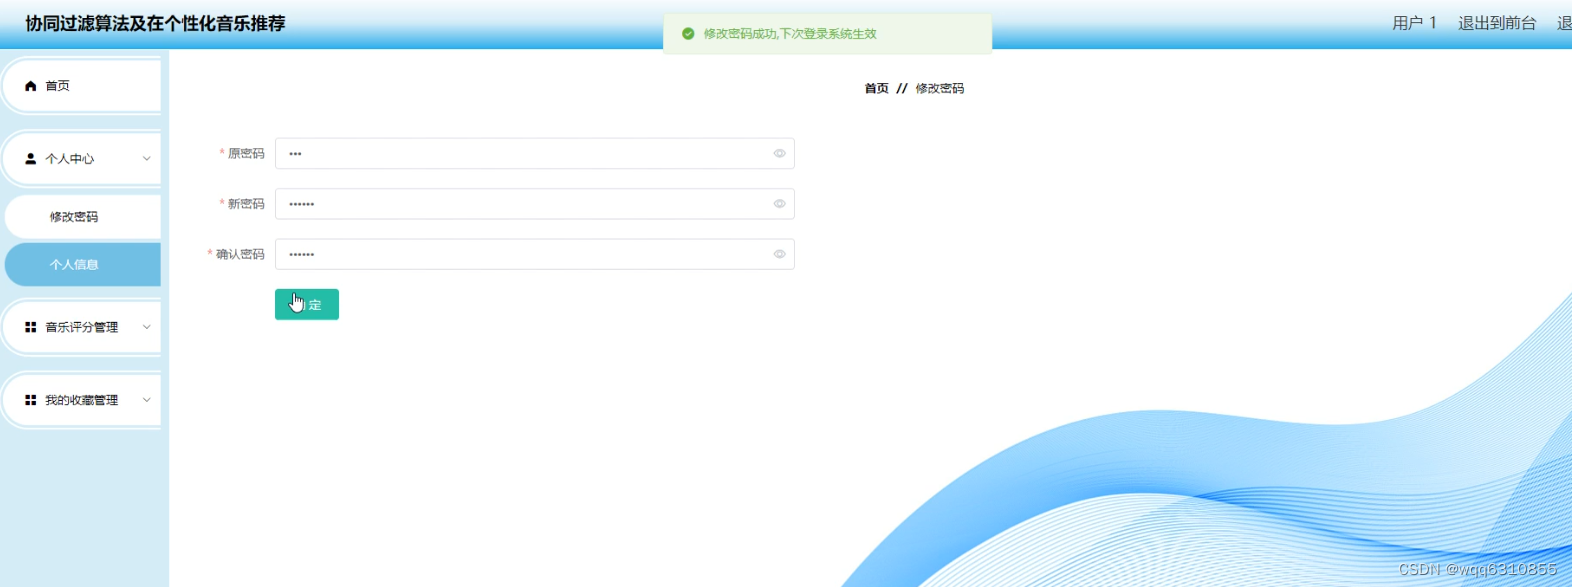
Task: Select 修改密码 in the sidebar
Action: pos(82,217)
